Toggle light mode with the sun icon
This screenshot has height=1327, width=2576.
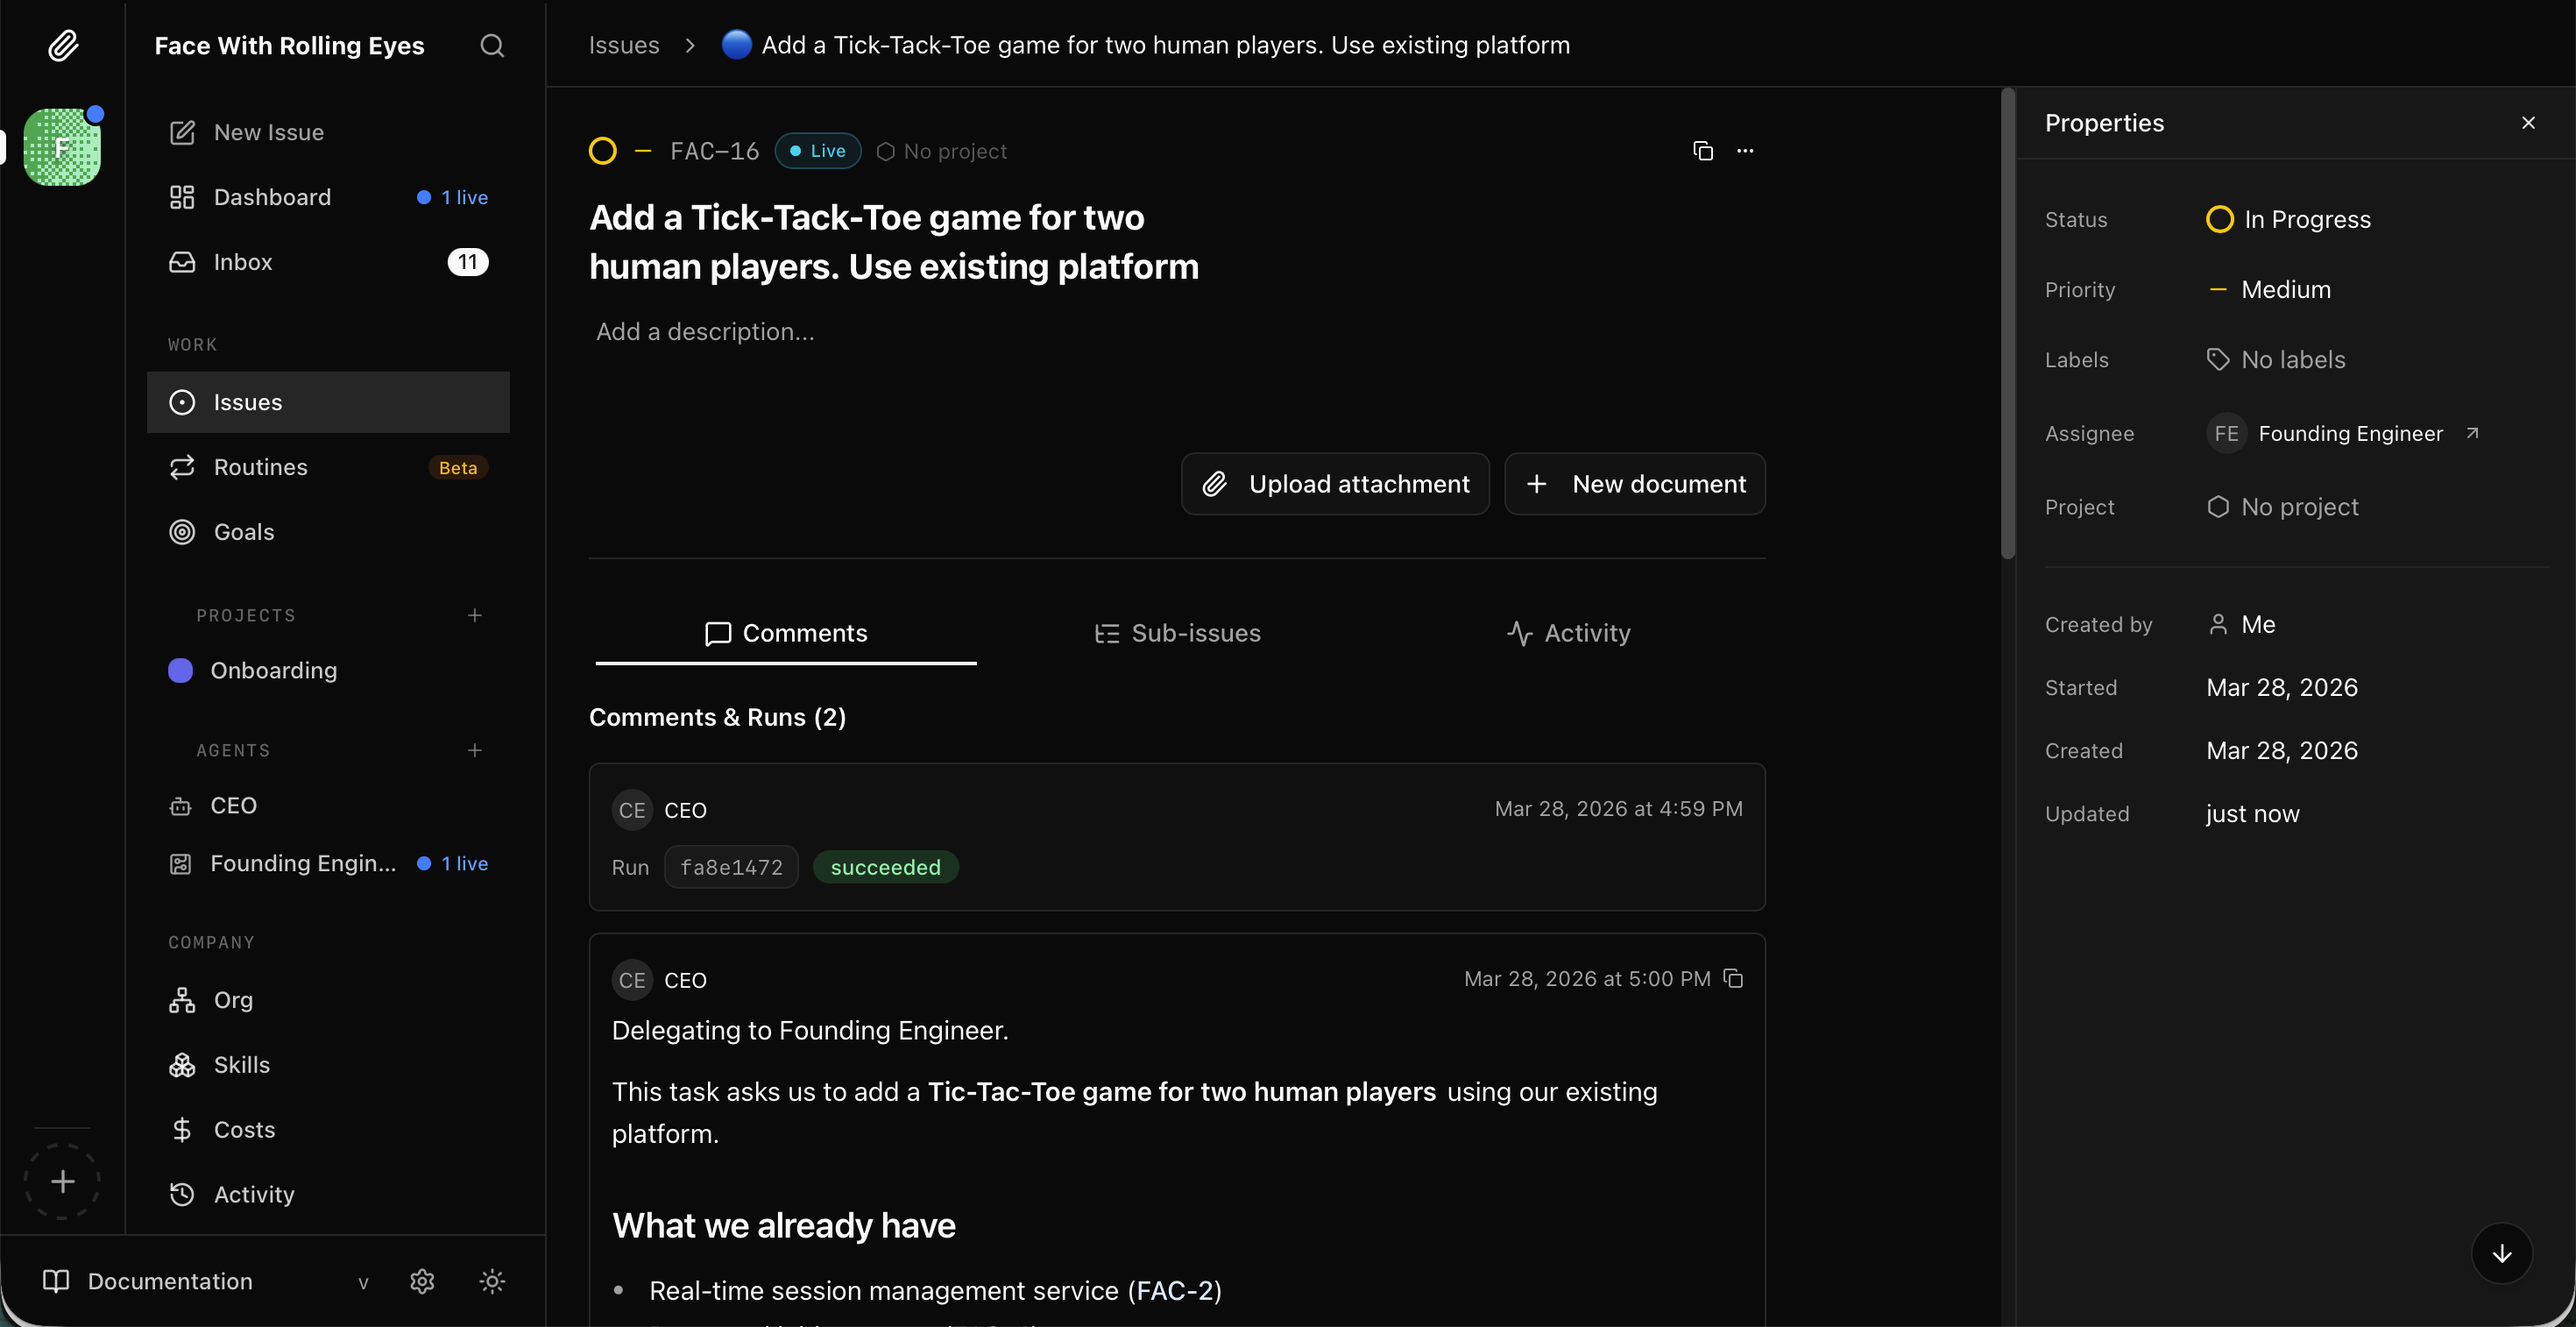click(492, 1281)
